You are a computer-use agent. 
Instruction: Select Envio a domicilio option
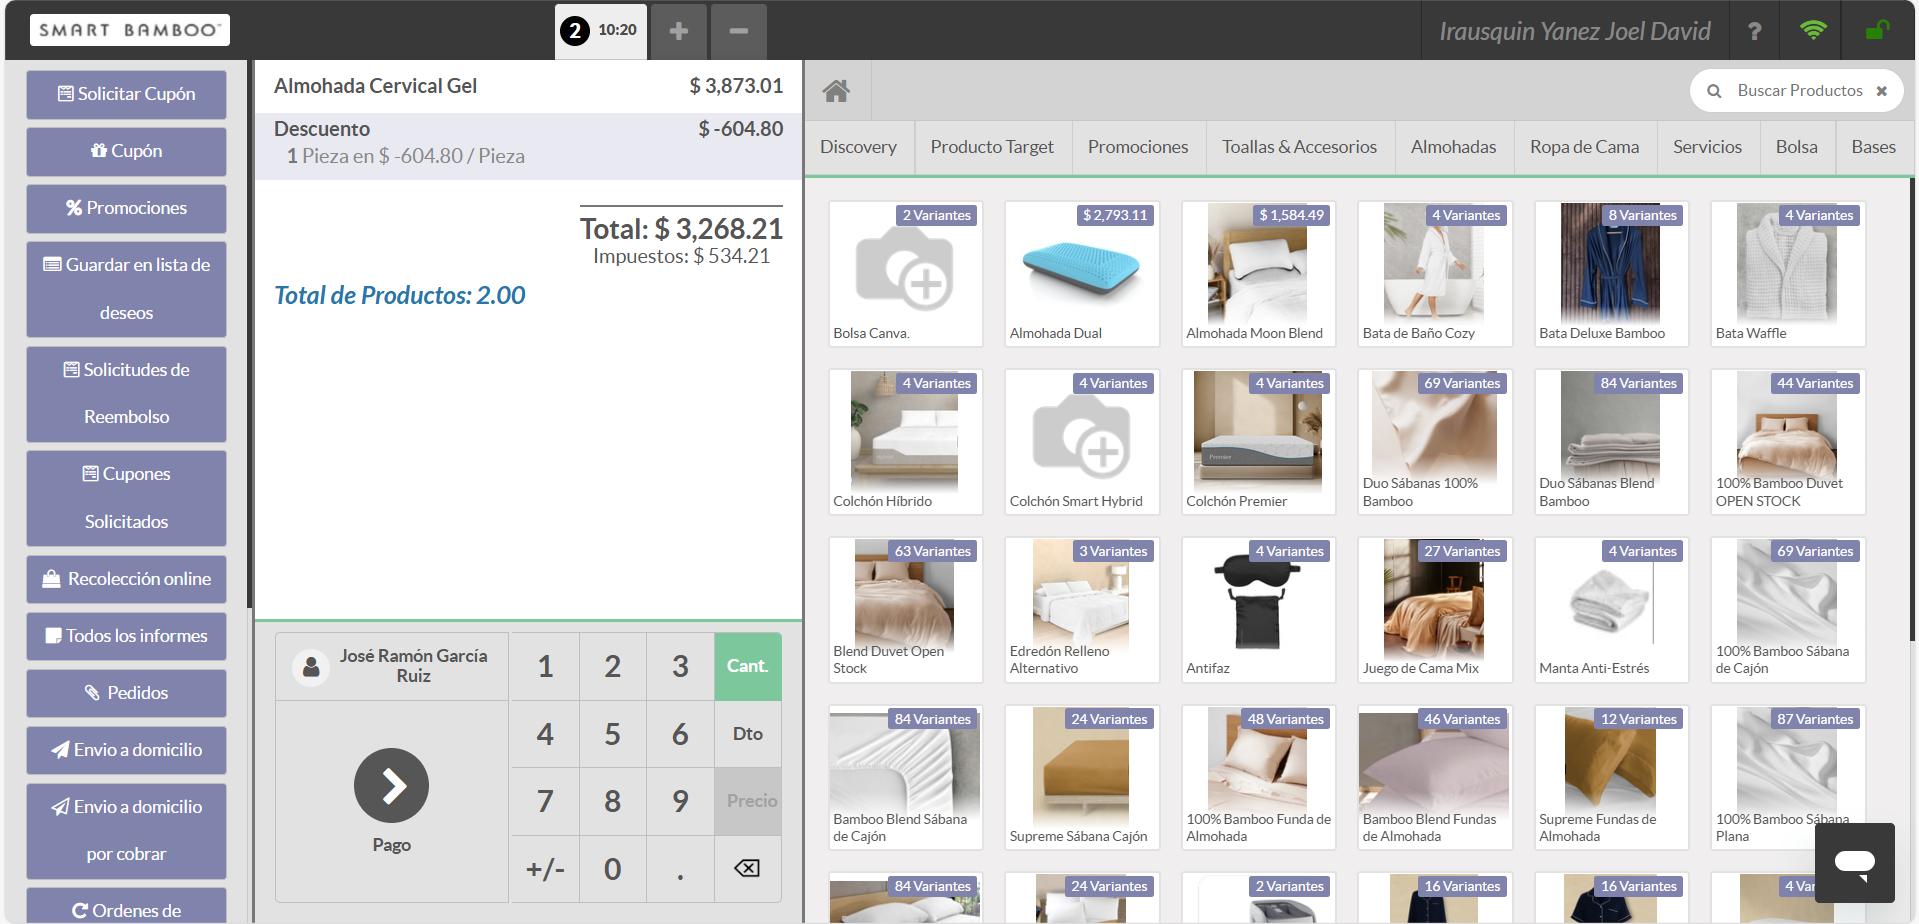tap(126, 750)
